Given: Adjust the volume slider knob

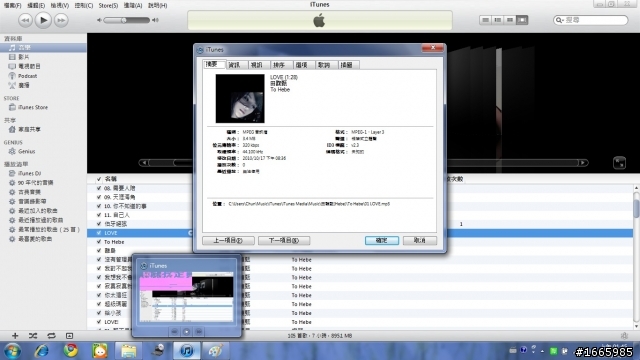Looking at the screenshot, I should click(124, 20).
